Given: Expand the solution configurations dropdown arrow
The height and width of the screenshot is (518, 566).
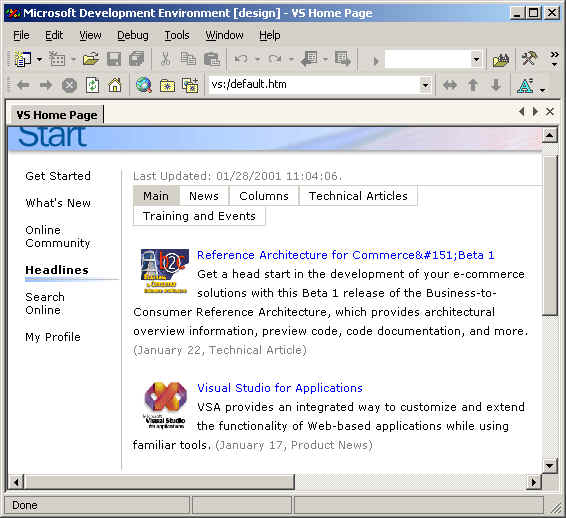Looking at the screenshot, I should [476, 59].
